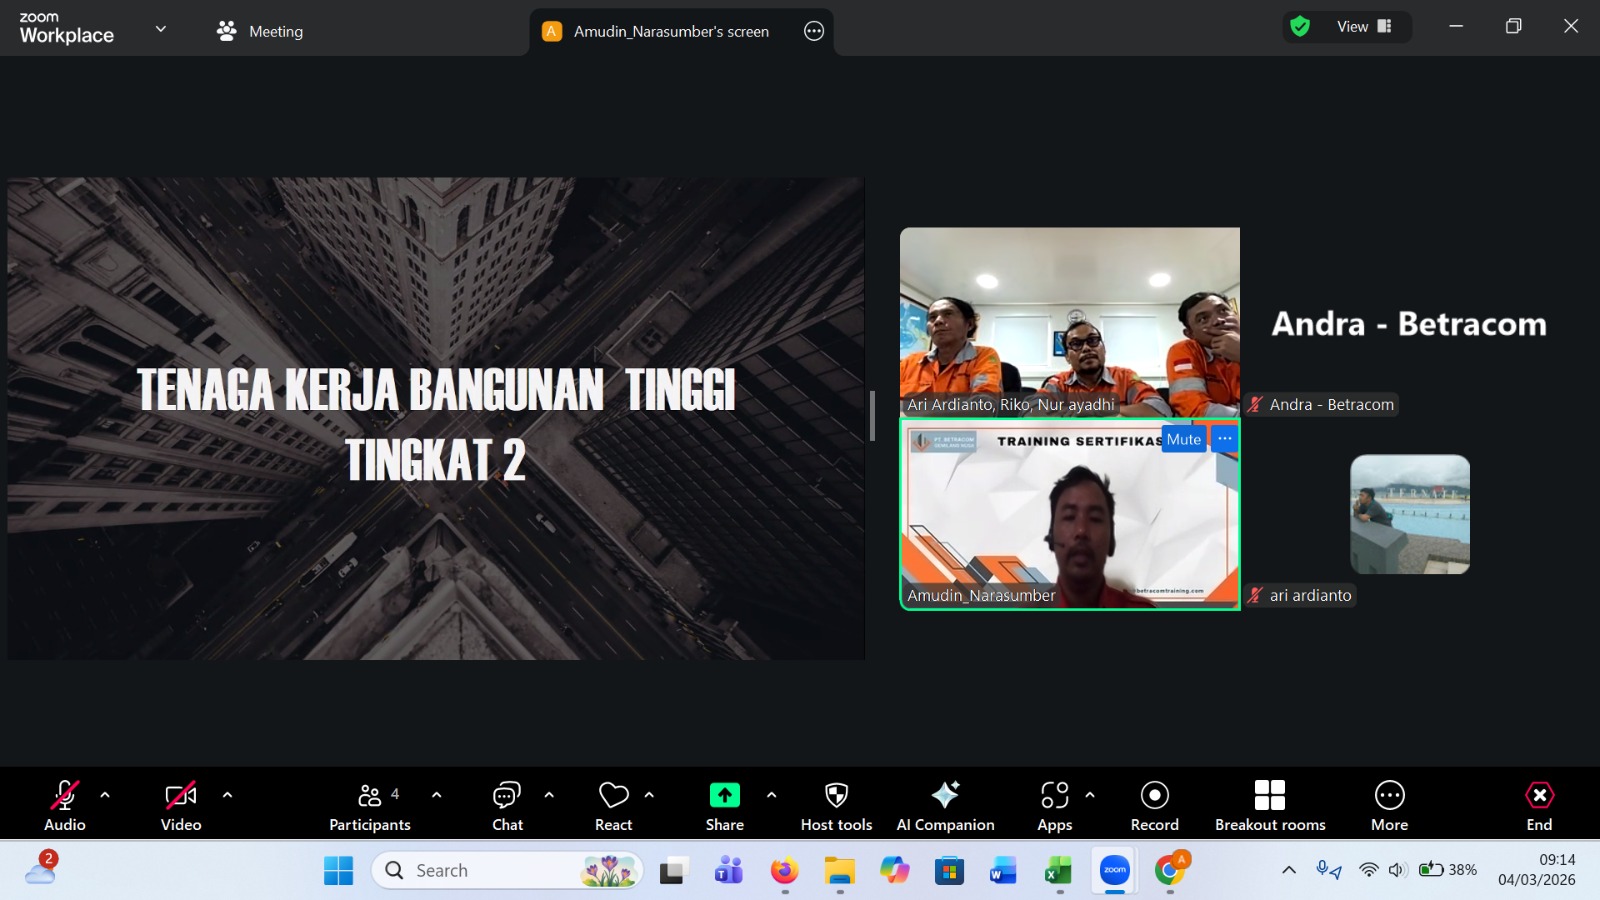Expand video options arrow next to Video

[227, 795]
